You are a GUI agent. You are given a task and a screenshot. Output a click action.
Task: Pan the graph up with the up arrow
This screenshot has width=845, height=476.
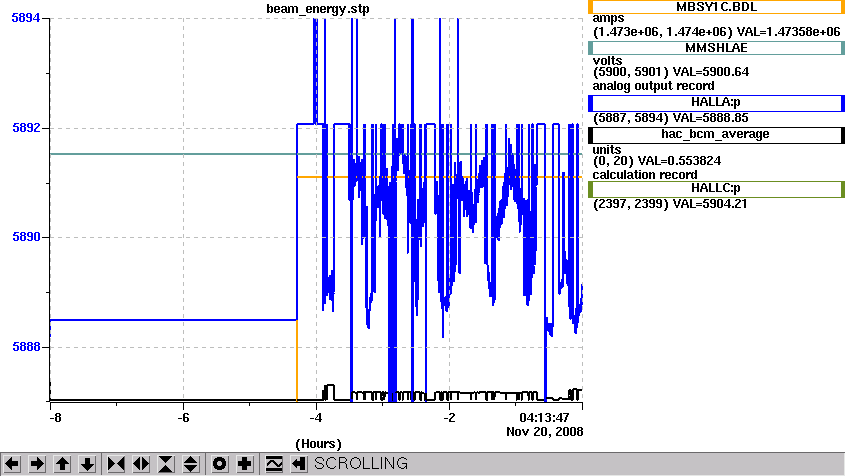point(62,464)
